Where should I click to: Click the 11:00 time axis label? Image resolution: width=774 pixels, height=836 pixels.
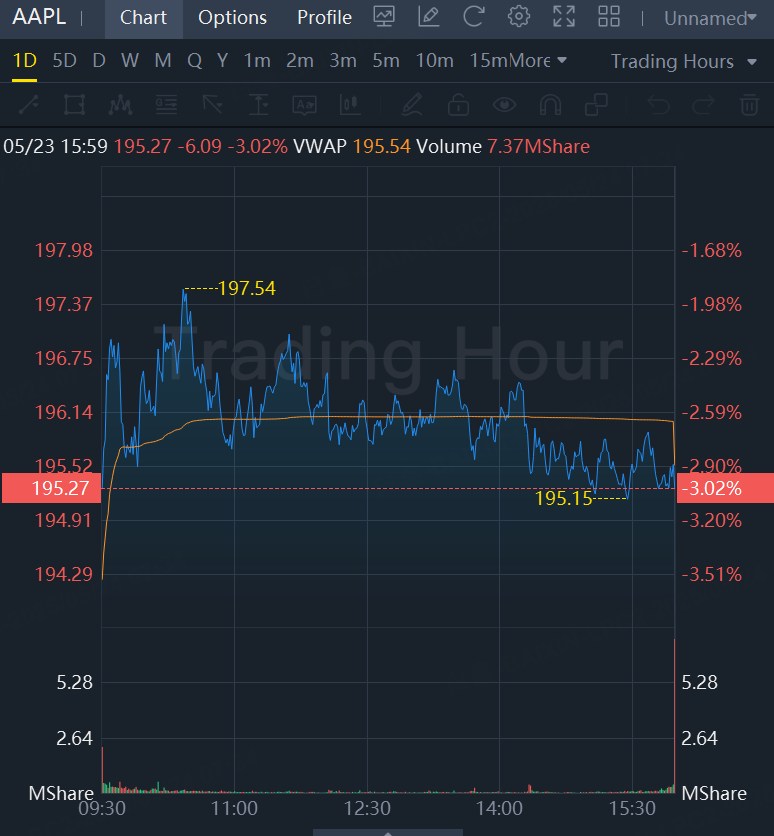pos(234,808)
